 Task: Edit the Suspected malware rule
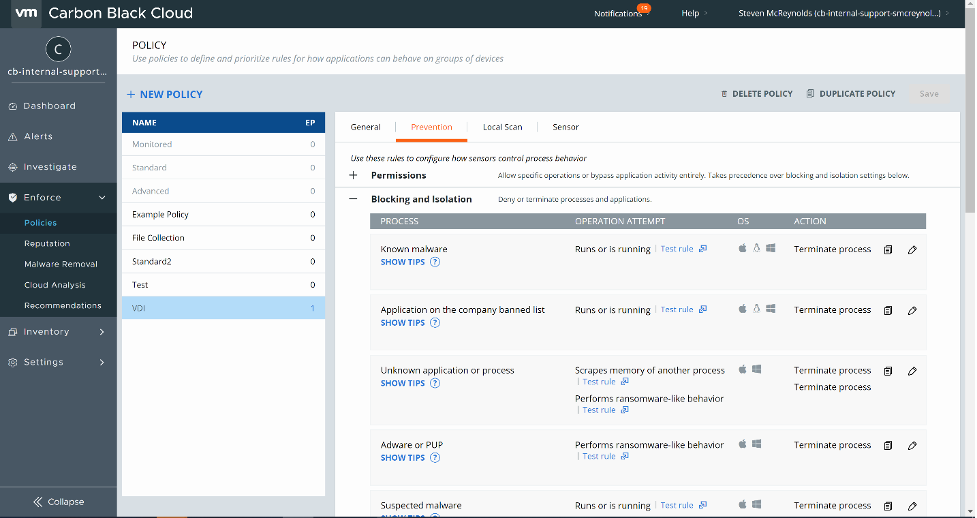pyautogui.click(x=912, y=506)
